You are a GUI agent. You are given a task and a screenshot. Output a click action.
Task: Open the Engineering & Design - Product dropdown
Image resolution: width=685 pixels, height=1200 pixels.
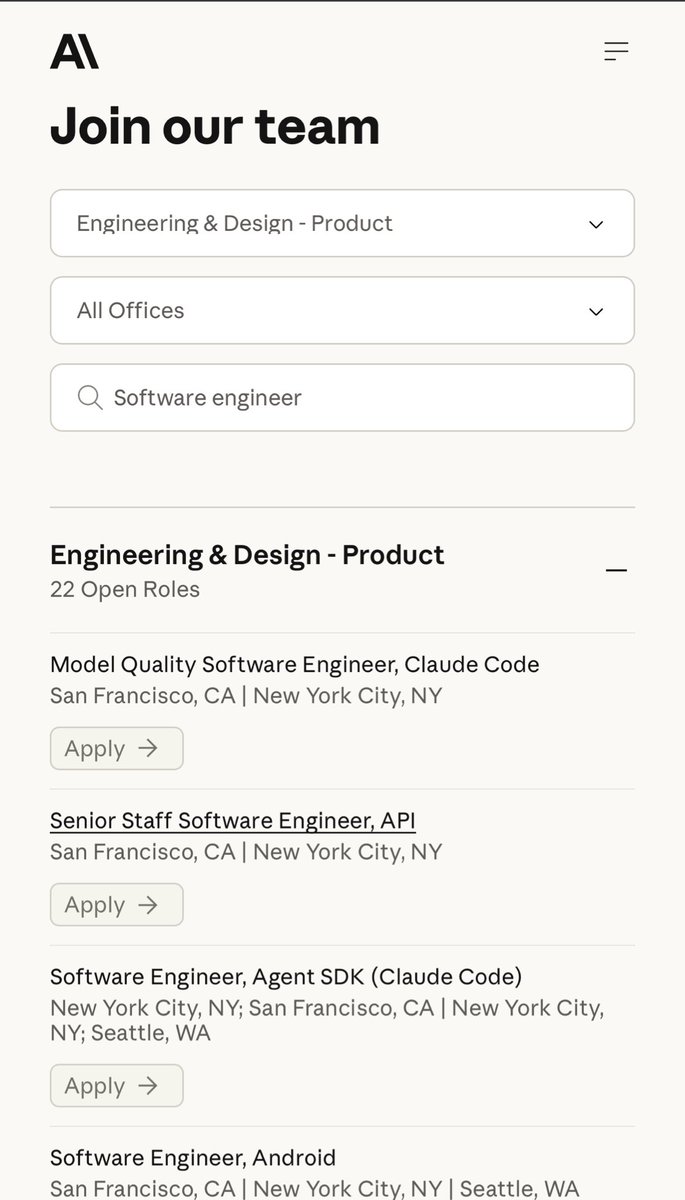(x=342, y=223)
